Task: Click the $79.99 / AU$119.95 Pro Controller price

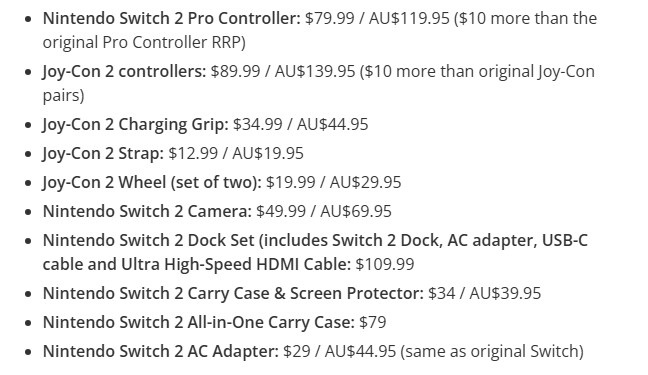Action: (x=377, y=18)
